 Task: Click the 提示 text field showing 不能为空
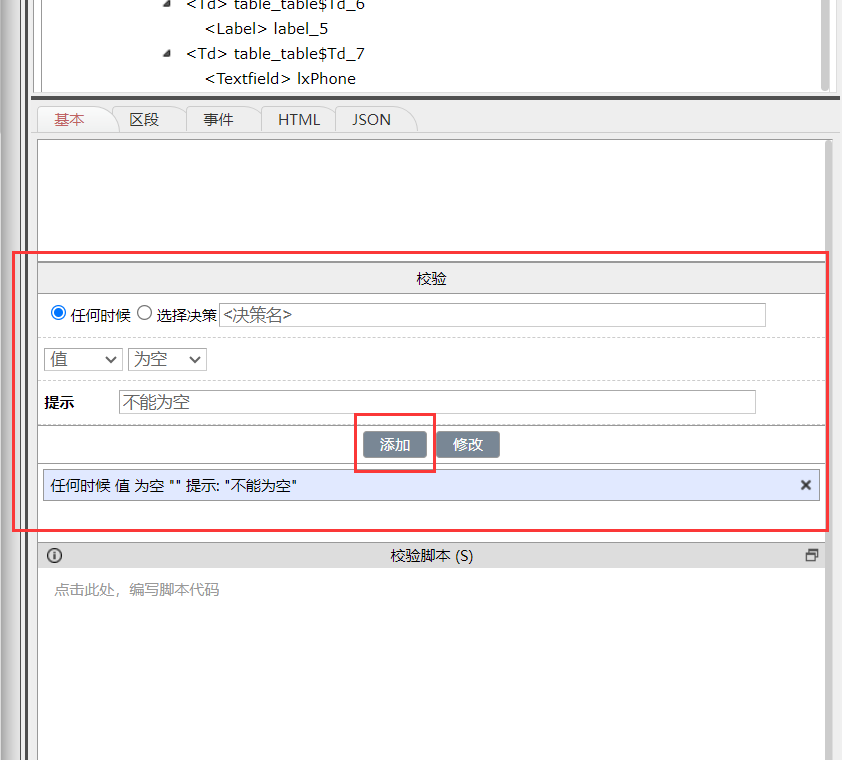(437, 401)
